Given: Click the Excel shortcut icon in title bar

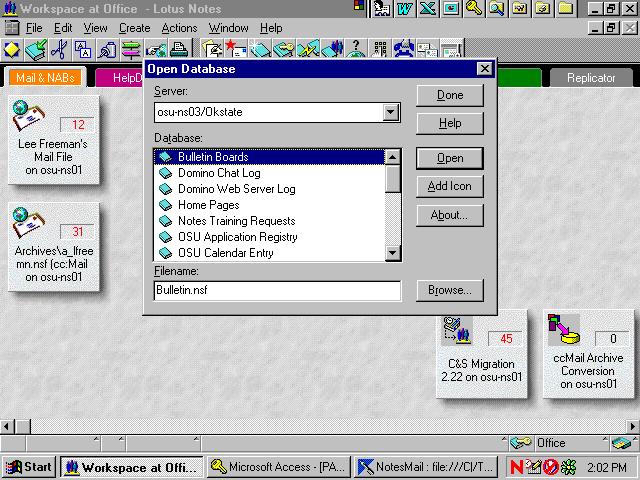Looking at the screenshot, I should point(428,9).
